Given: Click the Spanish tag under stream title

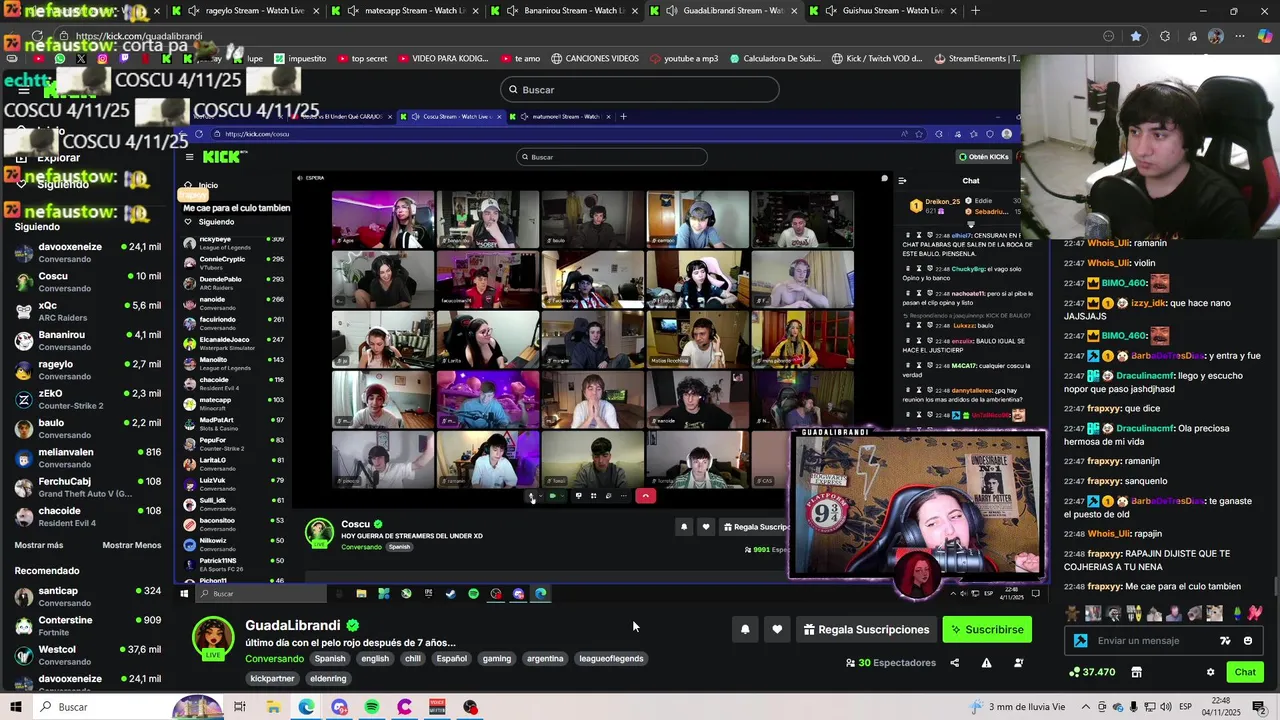Looking at the screenshot, I should coord(330,659).
